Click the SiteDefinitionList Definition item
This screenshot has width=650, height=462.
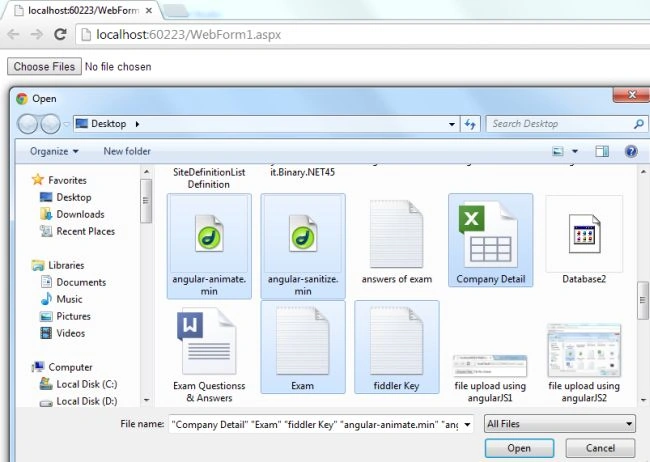(x=209, y=178)
